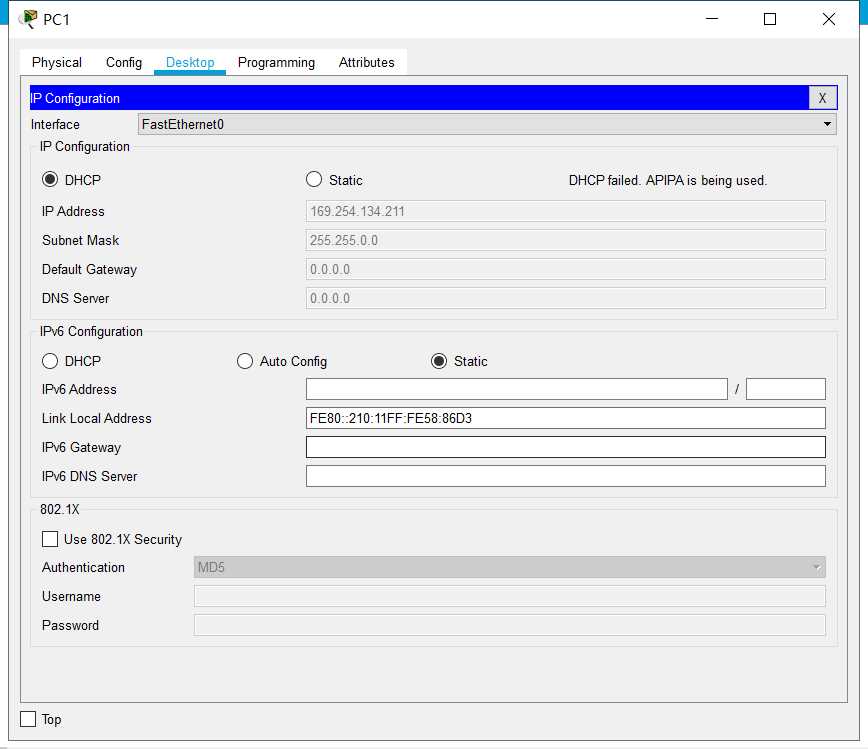This screenshot has height=749, width=868.
Task: Close the PC1 window
Action: (829, 19)
